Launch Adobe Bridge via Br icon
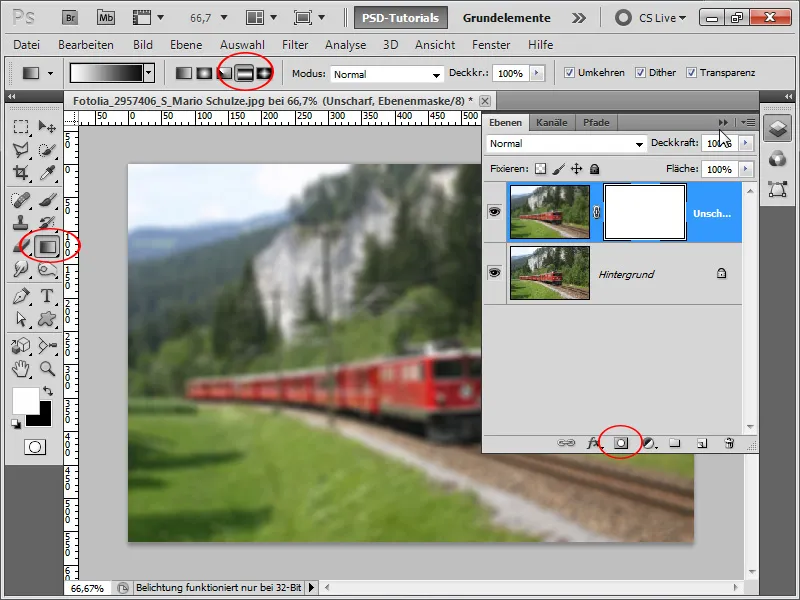This screenshot has width=800, height=600. click(x=70, y=18)
